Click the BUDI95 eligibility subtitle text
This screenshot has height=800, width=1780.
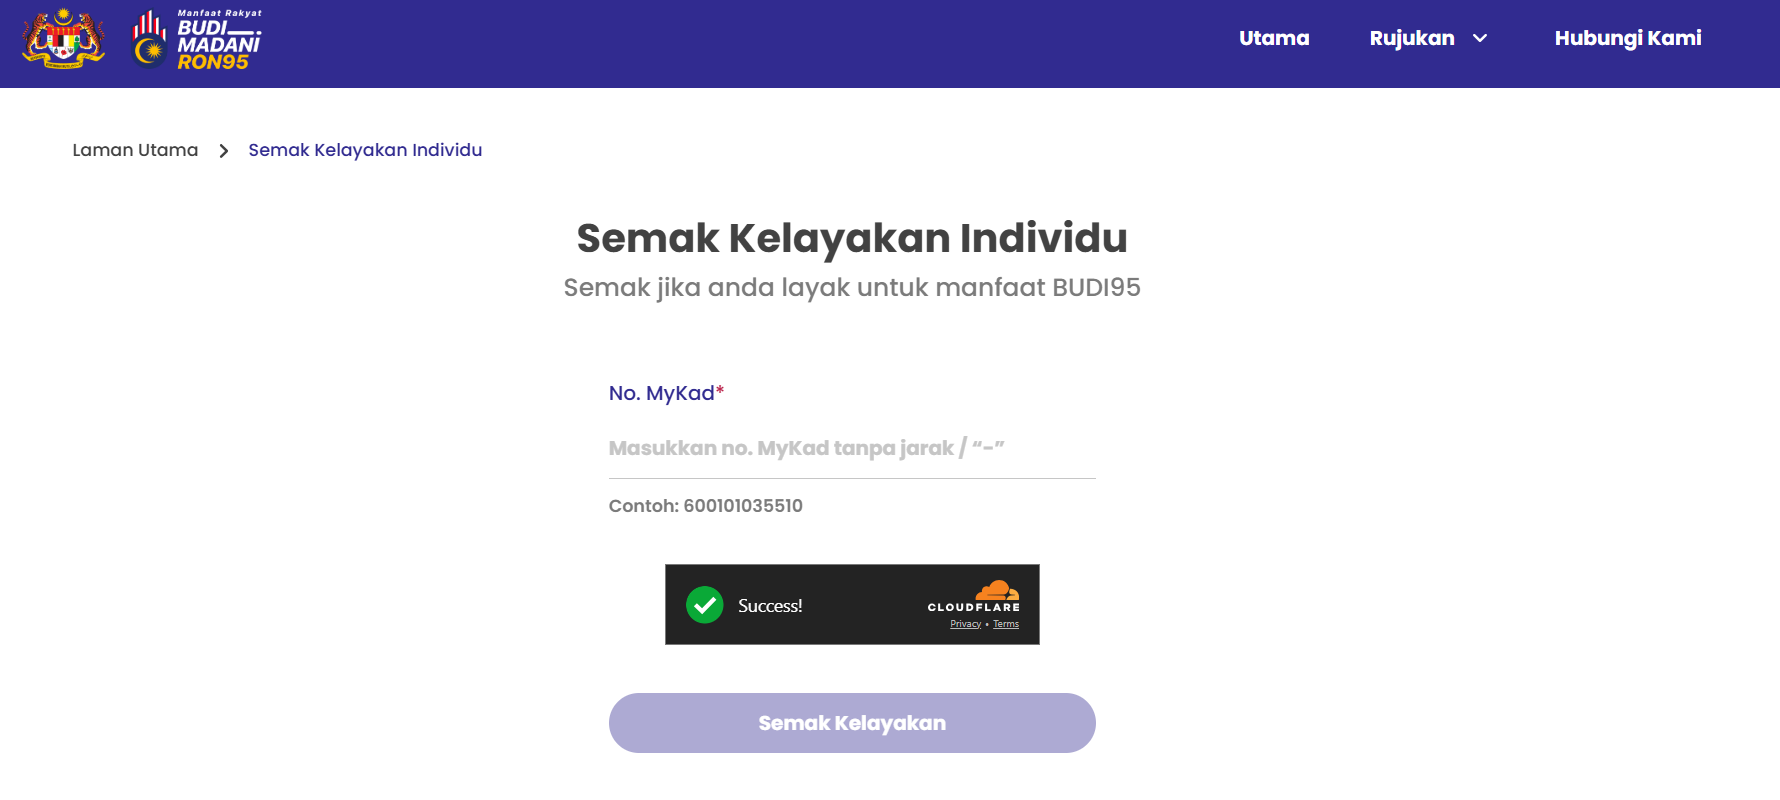click(x=852, y=287)
